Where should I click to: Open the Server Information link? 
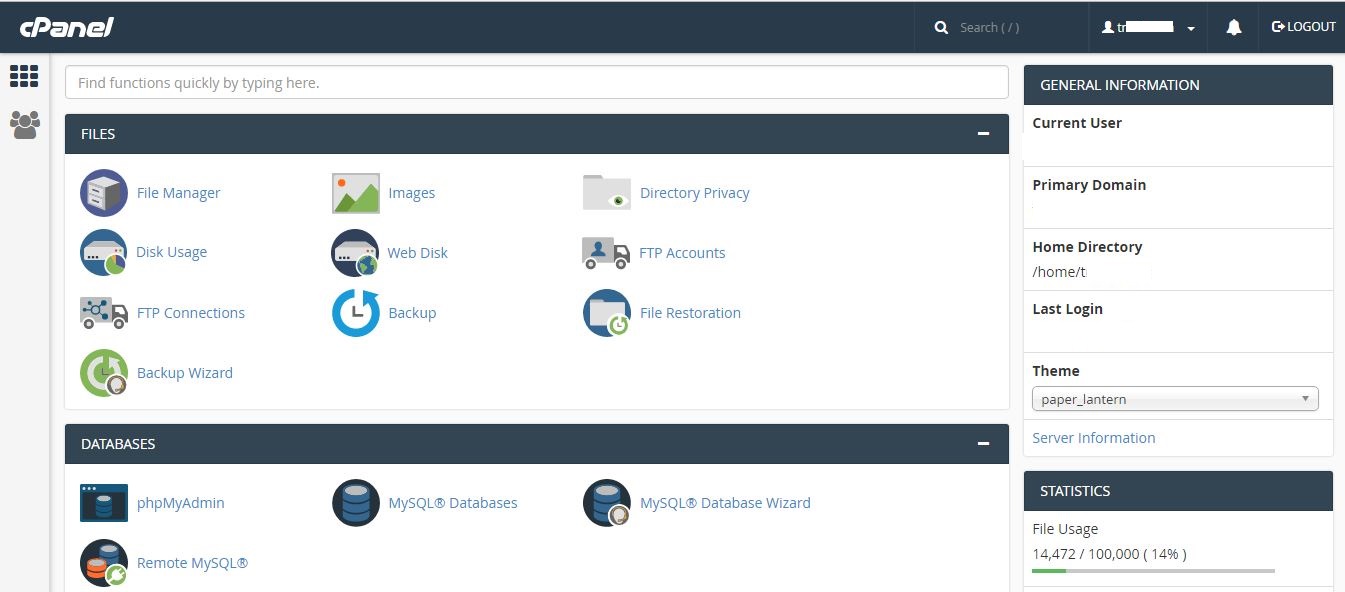point(1093,438)
